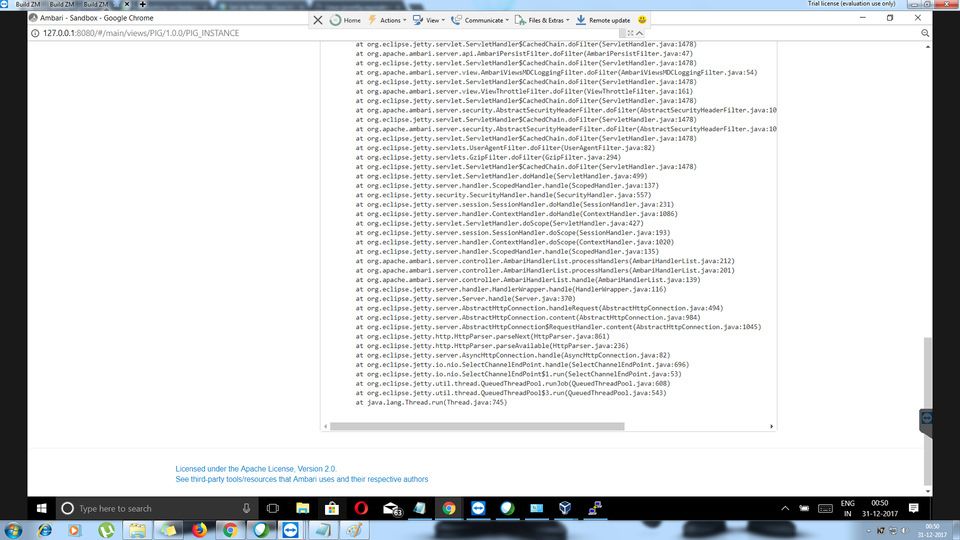This screenshot has width=960, height=540.
Task: Open Internet Explorer on local taskbar
Action: point(45,530)
